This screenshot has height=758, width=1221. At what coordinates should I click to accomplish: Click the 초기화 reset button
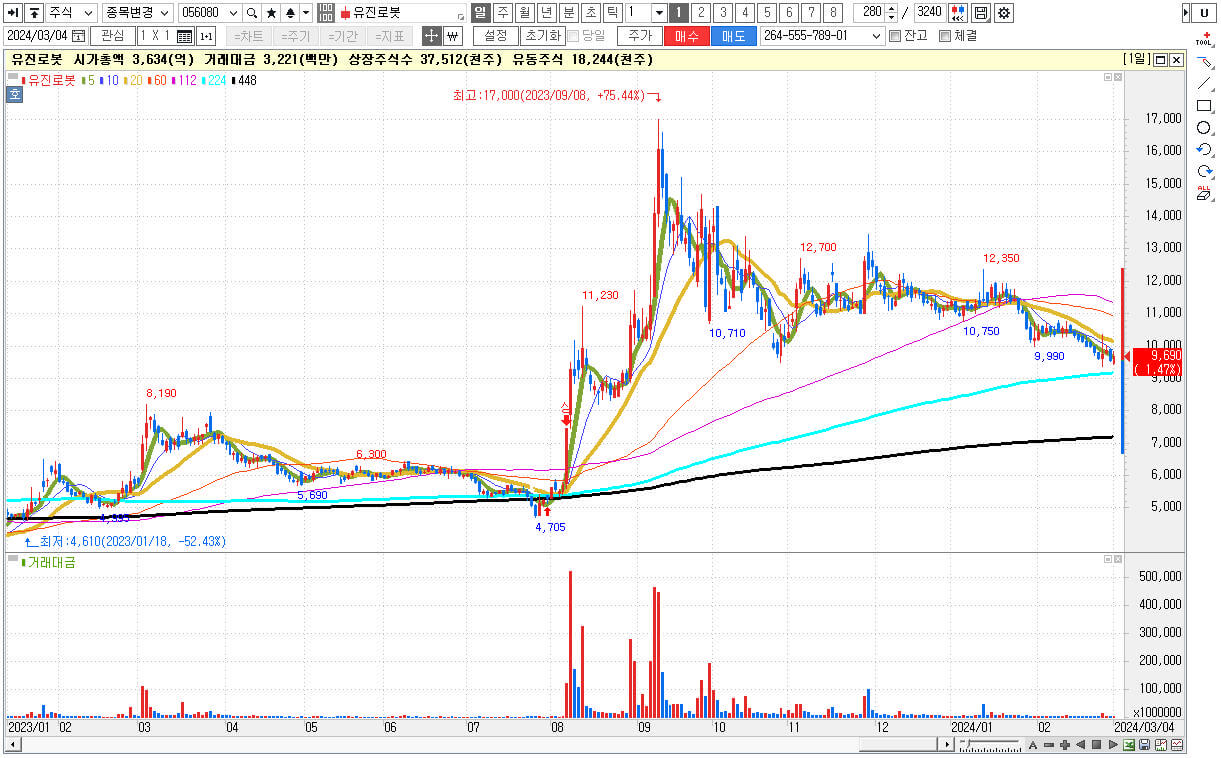[542, 36]
